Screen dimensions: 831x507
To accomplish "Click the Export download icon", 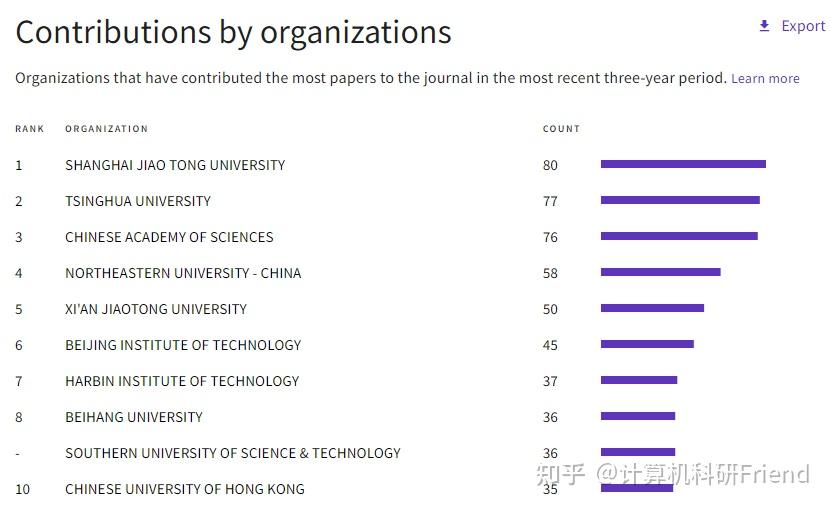I will tap(764, 26).
